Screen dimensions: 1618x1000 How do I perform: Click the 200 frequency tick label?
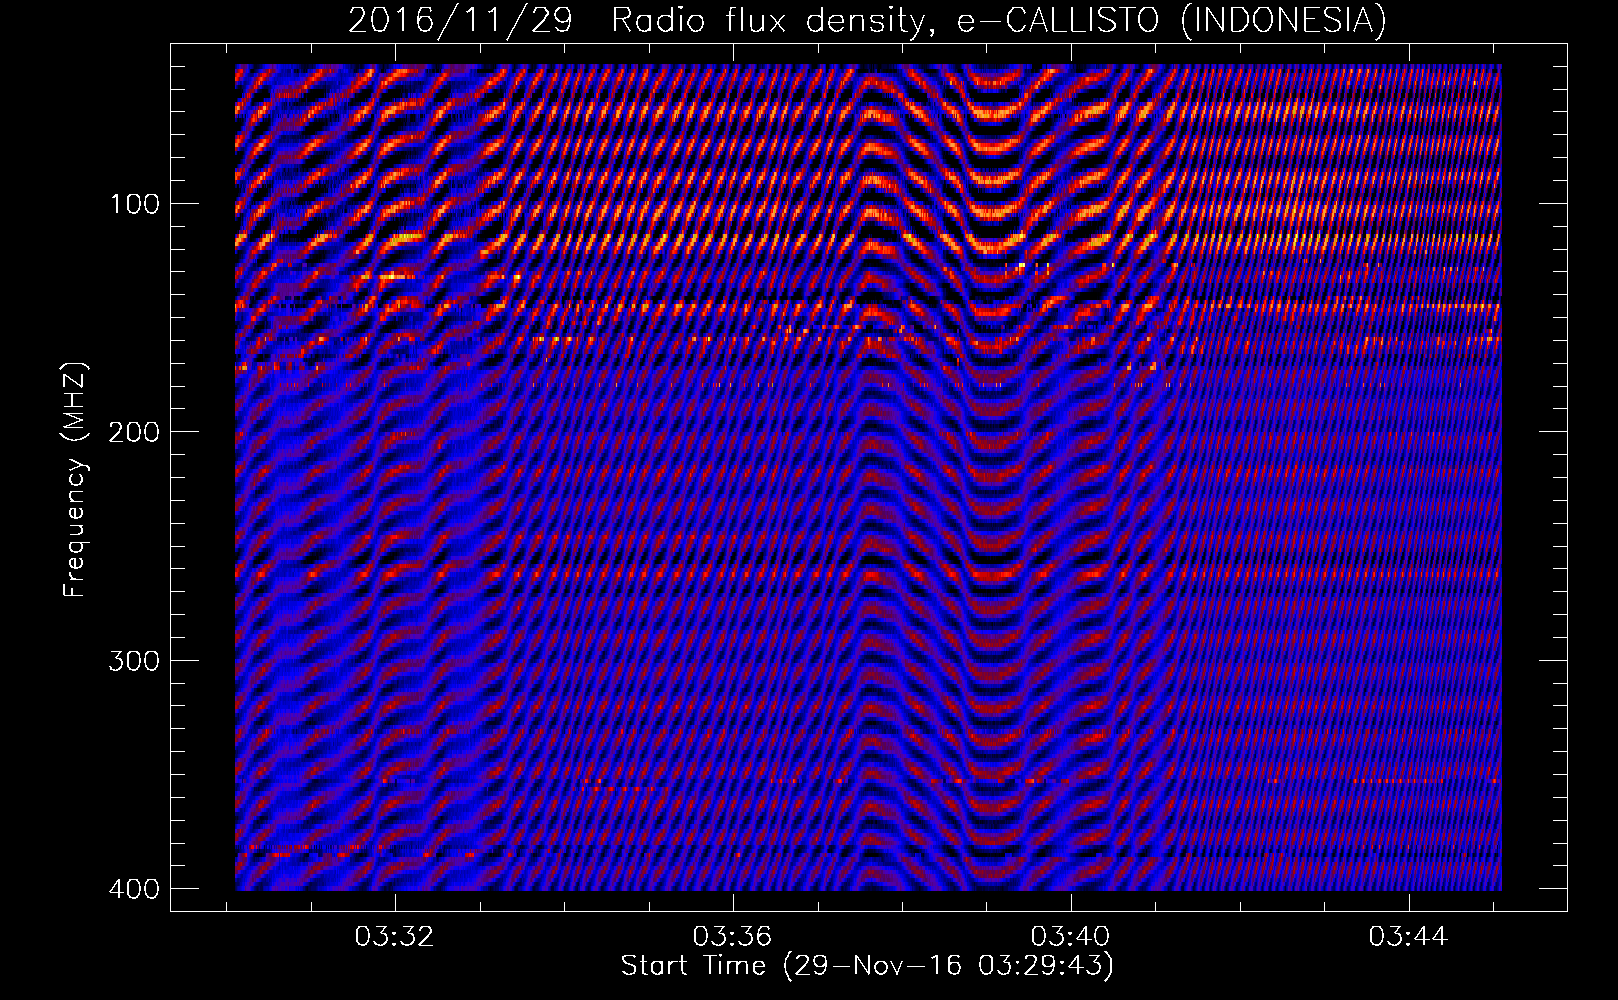pos(133,432)
